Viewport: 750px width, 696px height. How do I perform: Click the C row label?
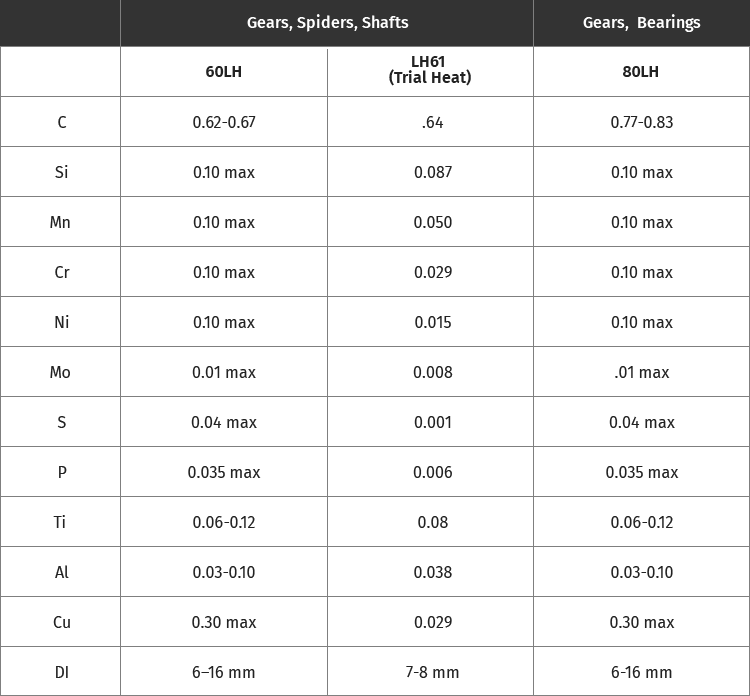62,122
